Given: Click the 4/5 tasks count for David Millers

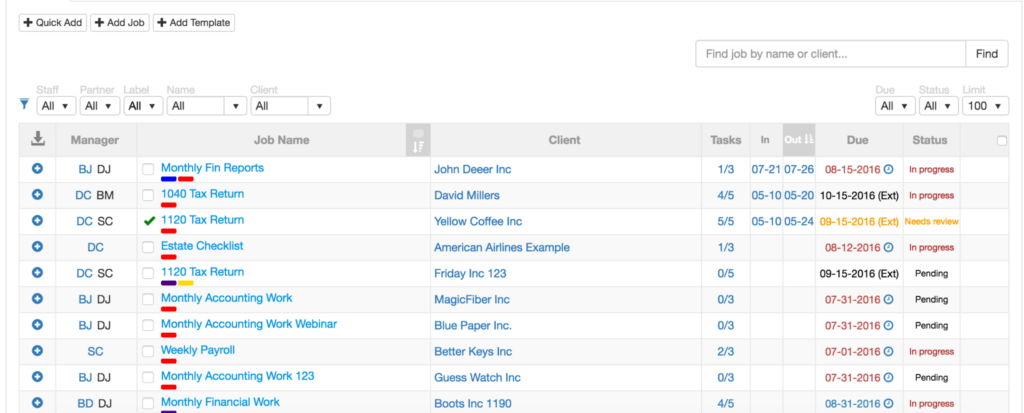Looking at the screenshot, I should tap(726, 195).
